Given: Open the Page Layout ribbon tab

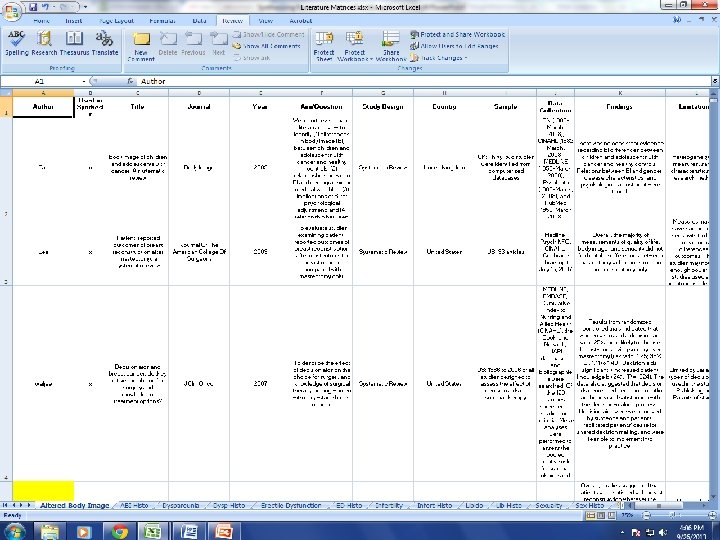Looking at the screenshot, I should click(x=117, y=21).
